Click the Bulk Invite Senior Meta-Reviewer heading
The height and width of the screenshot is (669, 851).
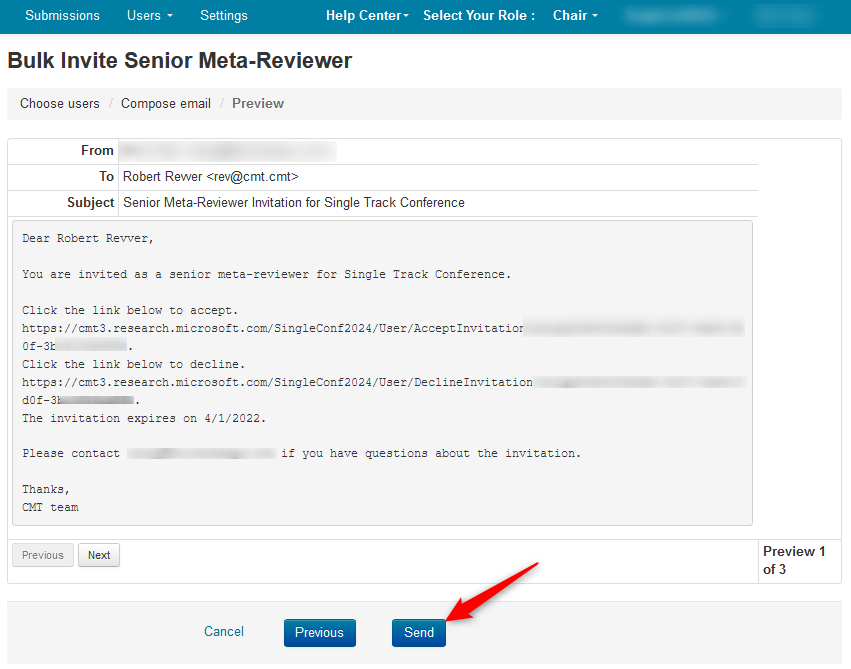click(180, 61)
